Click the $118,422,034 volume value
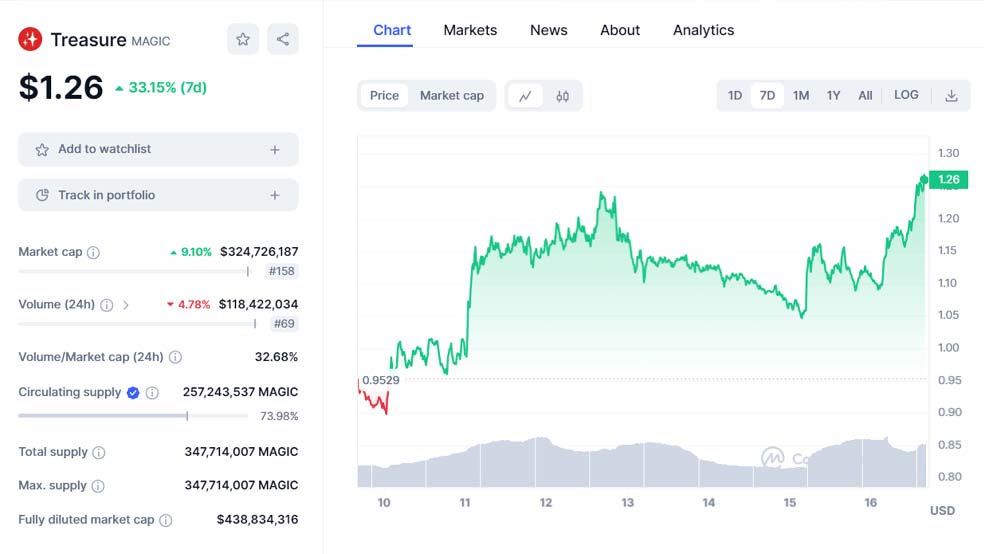Viewport: 984px width, 554px height. pyautogui.click(x=259, y=304)
